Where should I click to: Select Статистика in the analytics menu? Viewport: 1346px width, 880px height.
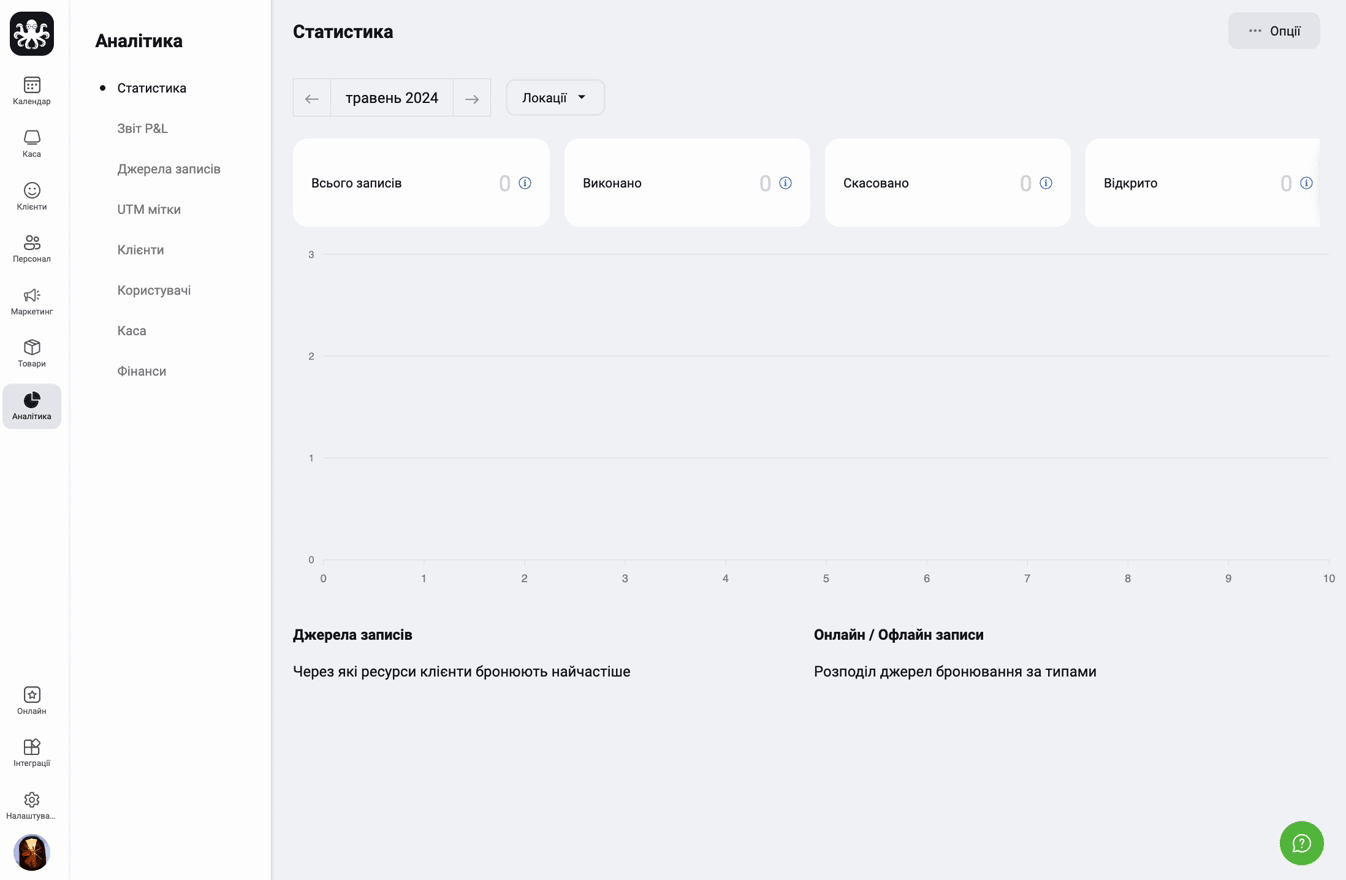[152, 88]
